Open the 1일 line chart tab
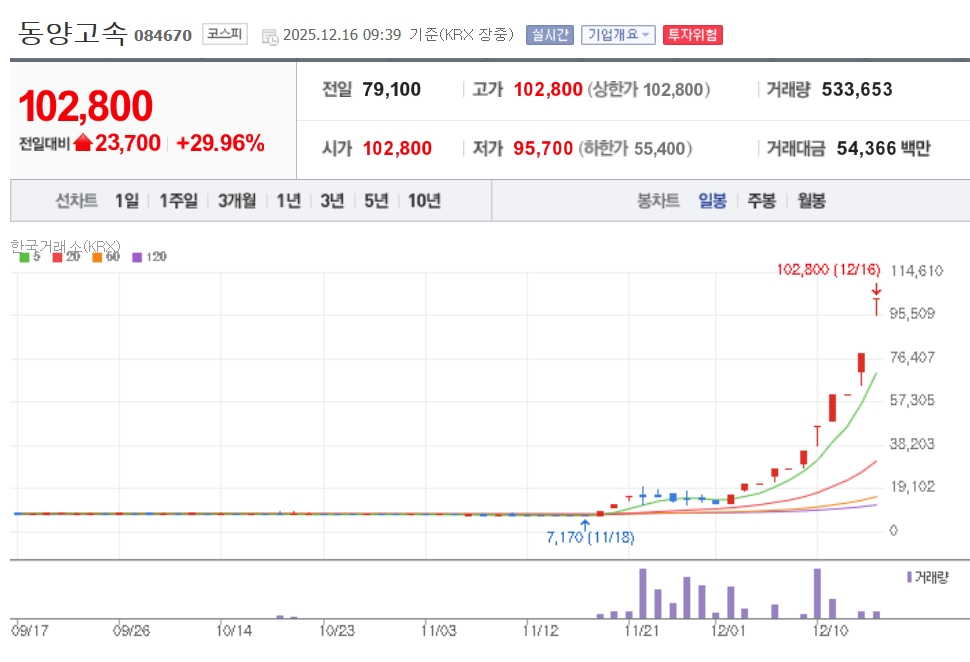Image resolution: width=970 pixels, height=662 pixels. click(127, 200)
